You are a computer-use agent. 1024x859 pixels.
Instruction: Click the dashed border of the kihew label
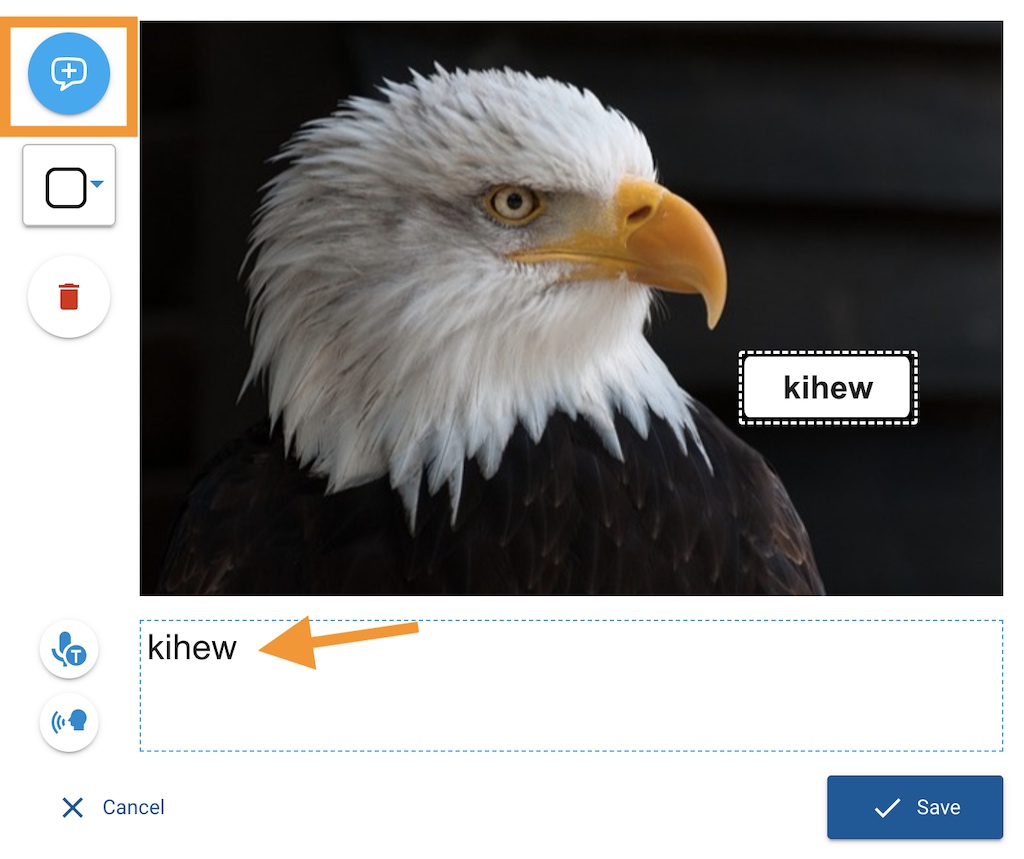coord(827,353)
